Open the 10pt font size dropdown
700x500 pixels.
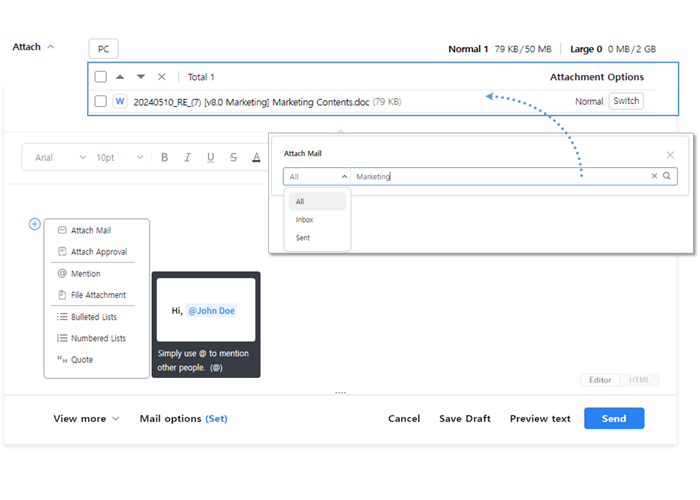[119, 158]
